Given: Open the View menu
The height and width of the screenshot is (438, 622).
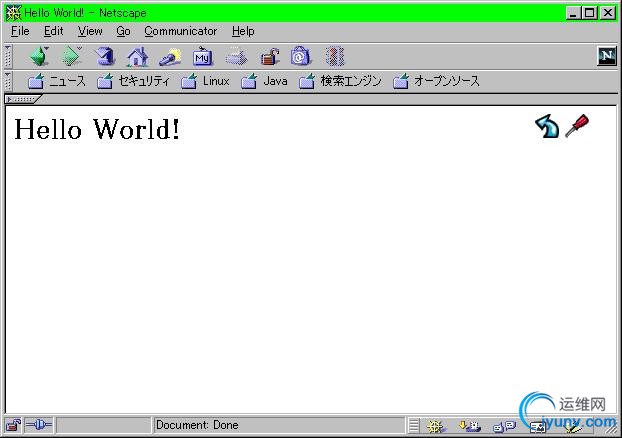Looking at the screenshot, I should pyautogui.click(x=90, y=31).
